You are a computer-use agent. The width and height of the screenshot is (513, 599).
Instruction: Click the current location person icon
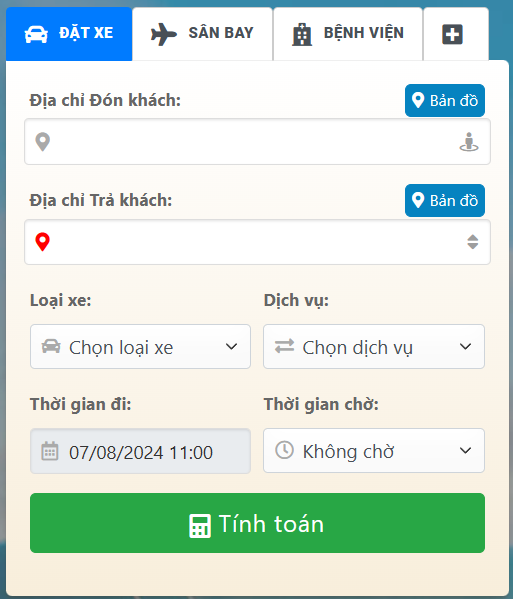469,142
